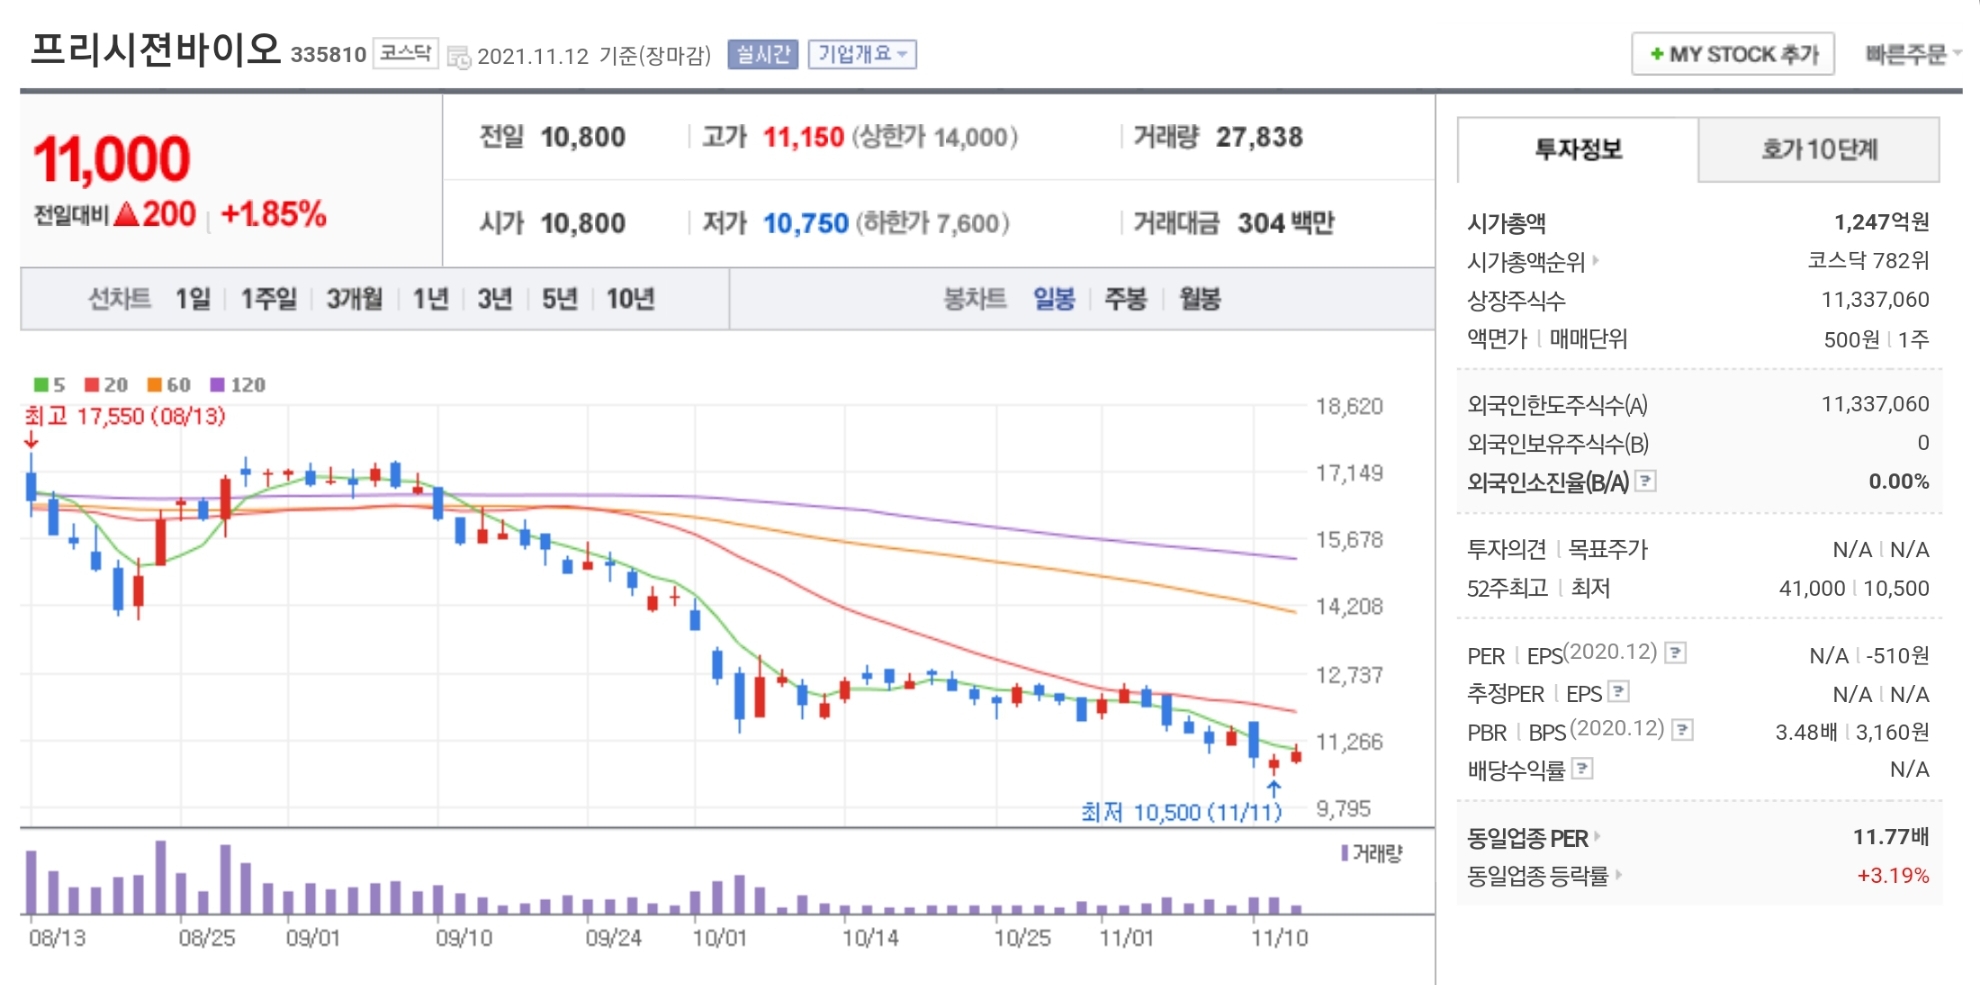Click the -510원 EPS value
1980x985 pixels.
point(1897,655)
